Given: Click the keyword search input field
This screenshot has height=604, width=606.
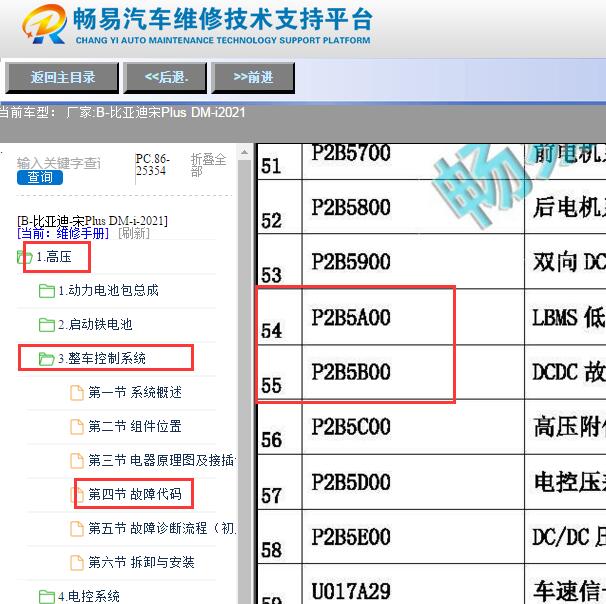Looking at the screenshot, I should point(58,163).
